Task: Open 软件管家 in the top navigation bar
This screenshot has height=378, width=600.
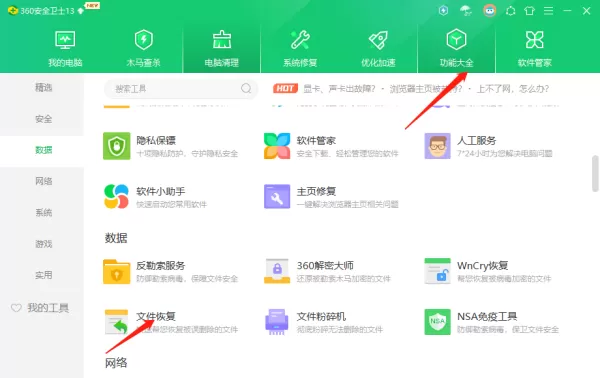Action: pyautogui.click(x=535, y=48)
